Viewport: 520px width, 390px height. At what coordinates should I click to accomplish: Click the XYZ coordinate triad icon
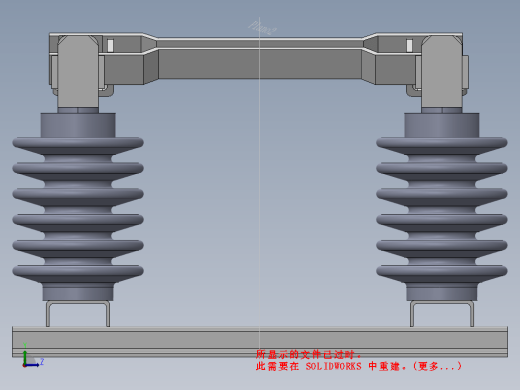pos(33,355)
